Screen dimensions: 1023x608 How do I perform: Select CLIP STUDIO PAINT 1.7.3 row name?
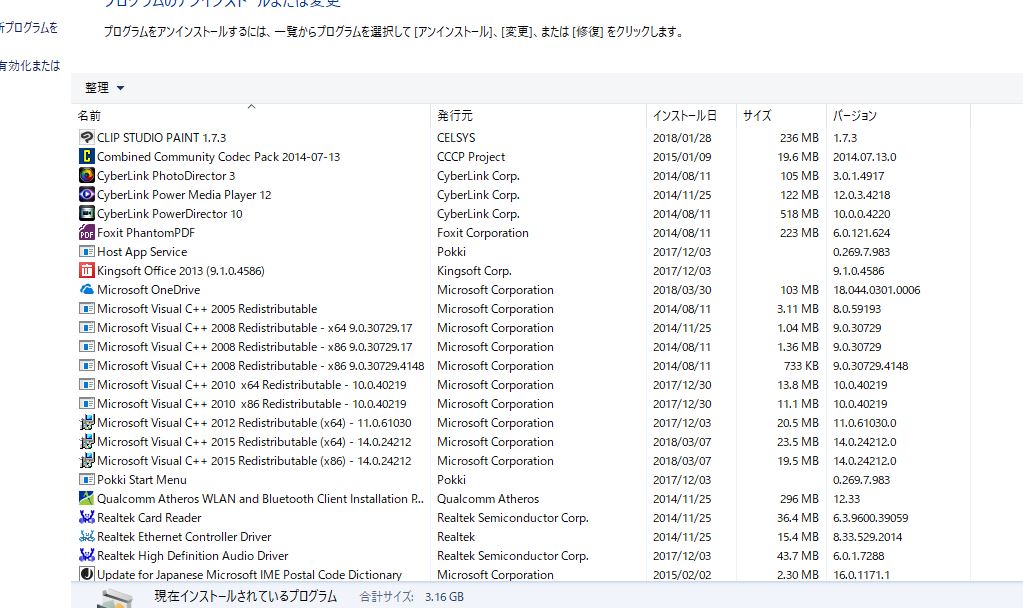point(161,138)
